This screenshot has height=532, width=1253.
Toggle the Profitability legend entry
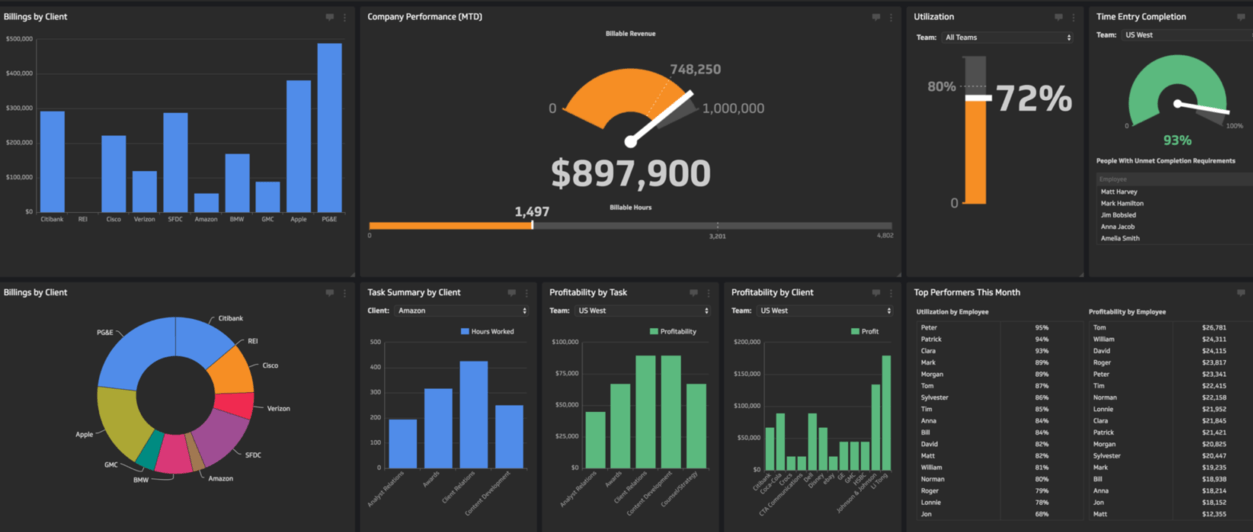coord(672,331)
